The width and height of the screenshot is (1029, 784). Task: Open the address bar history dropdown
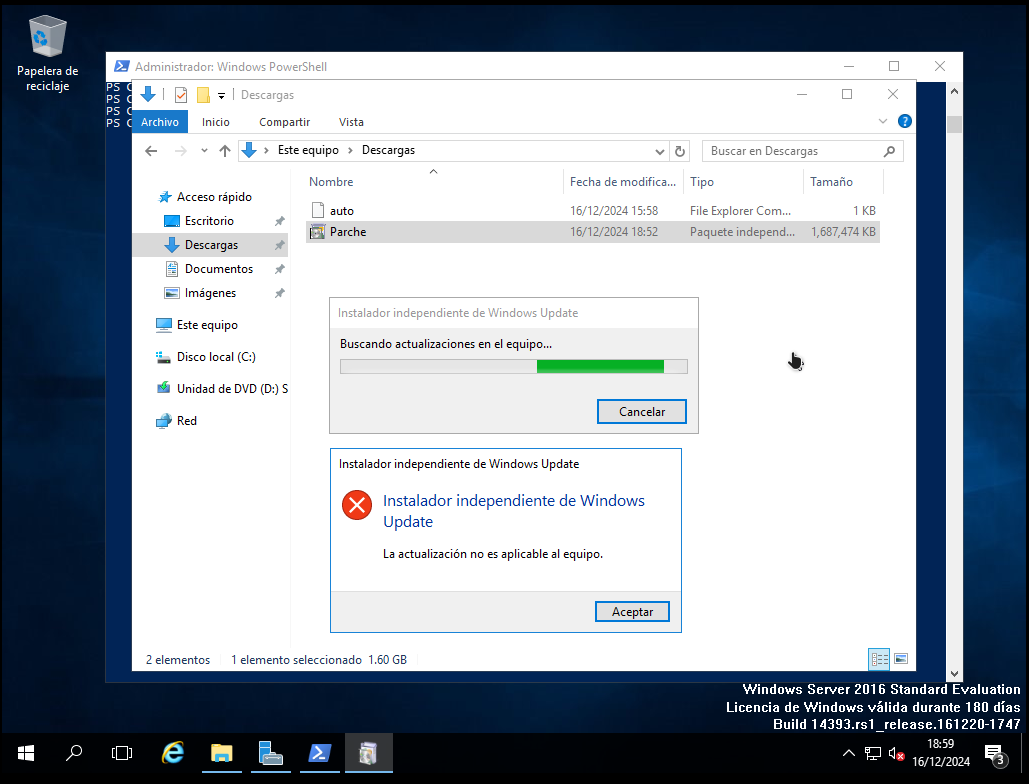(660, 152)
